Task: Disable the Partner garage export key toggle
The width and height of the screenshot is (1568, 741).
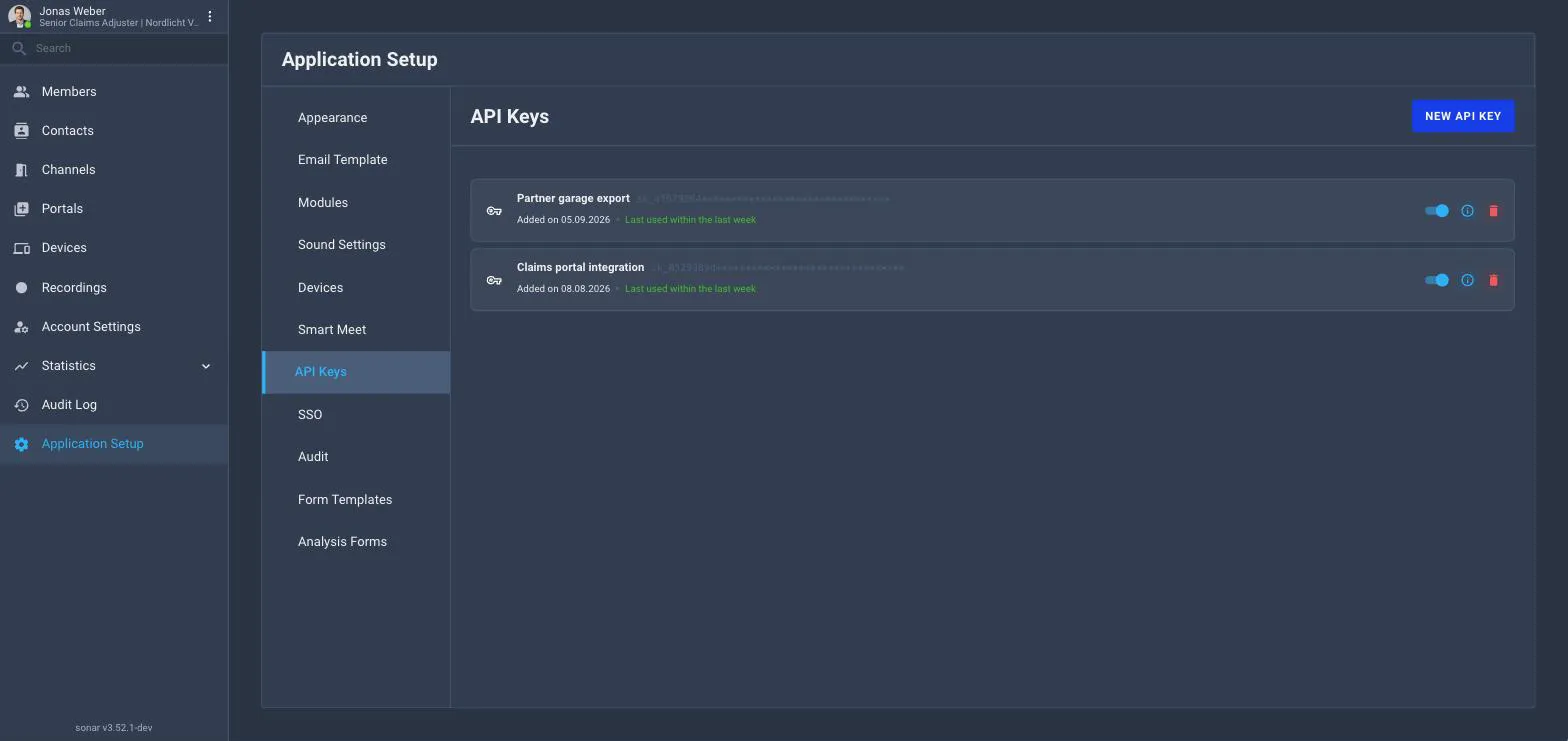Action: click(1437, 211)
